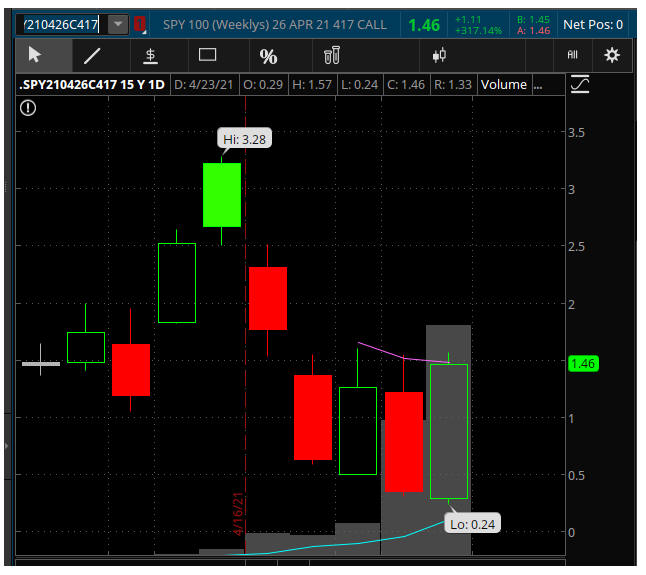Click the symbol input field 210426C417
This screenshot has width=646, height=575.
tap(61, 25)
